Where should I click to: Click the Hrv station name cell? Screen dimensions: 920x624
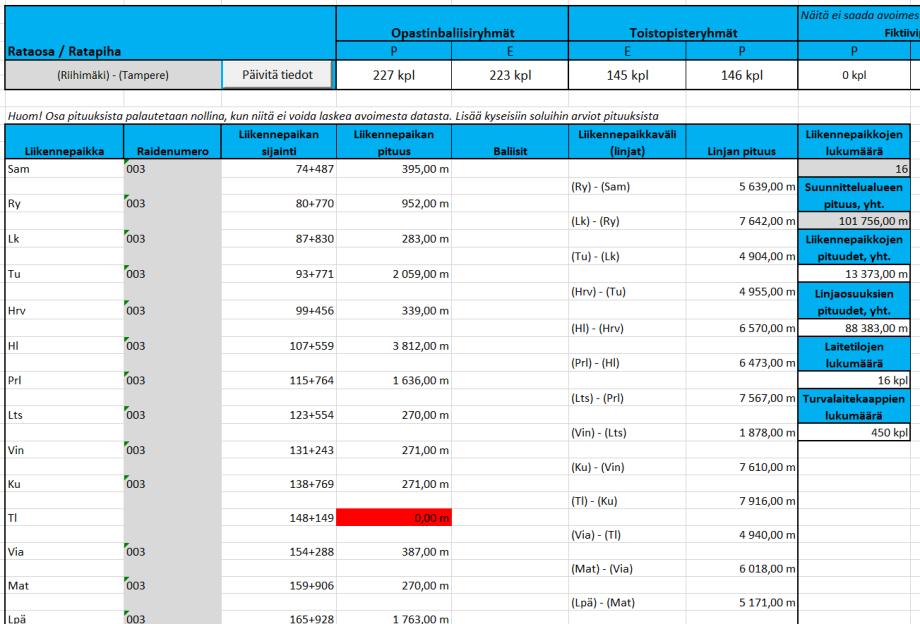(x=65, y=310)
